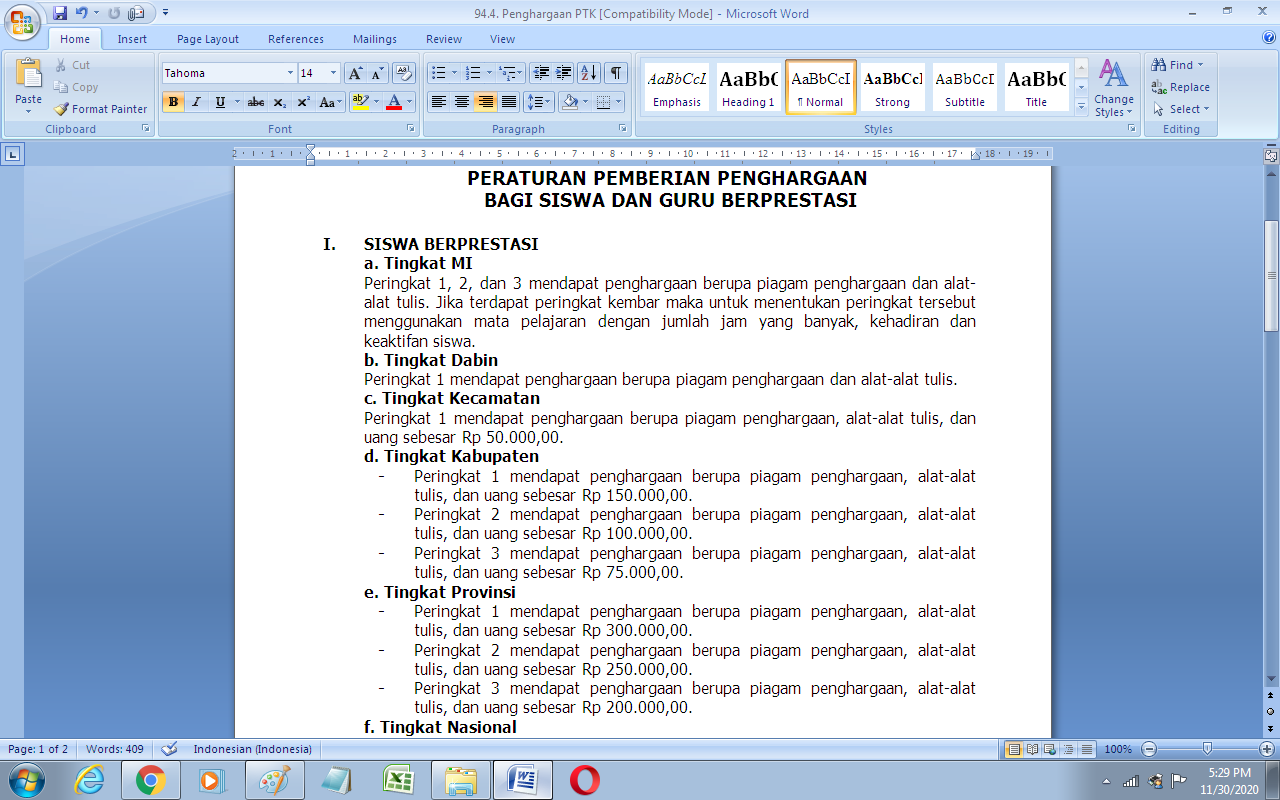This screenshot has height=800, width=1280.
Task: Apply subscript formatting
Action: pyautogui.click(x=280, y=102)
